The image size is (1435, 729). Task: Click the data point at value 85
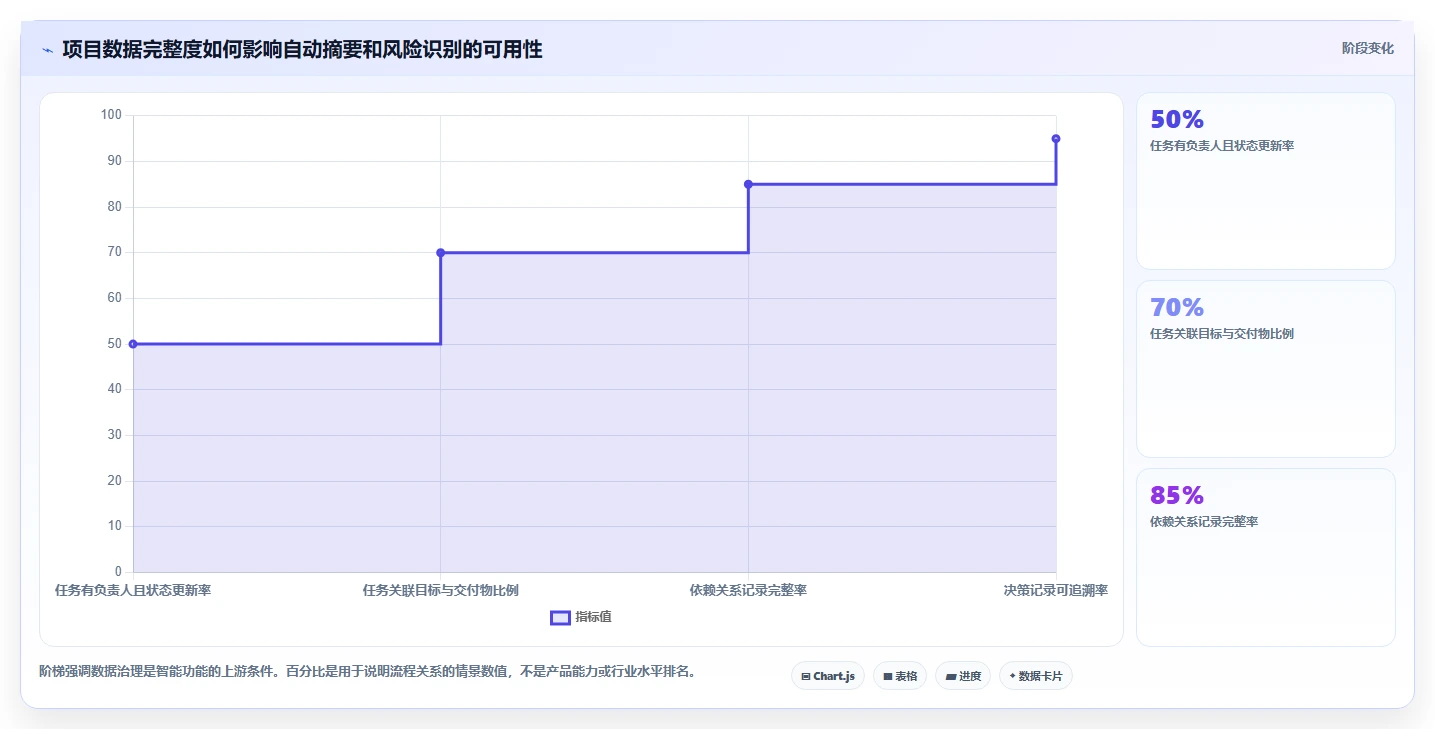click(x=748, y=184)
